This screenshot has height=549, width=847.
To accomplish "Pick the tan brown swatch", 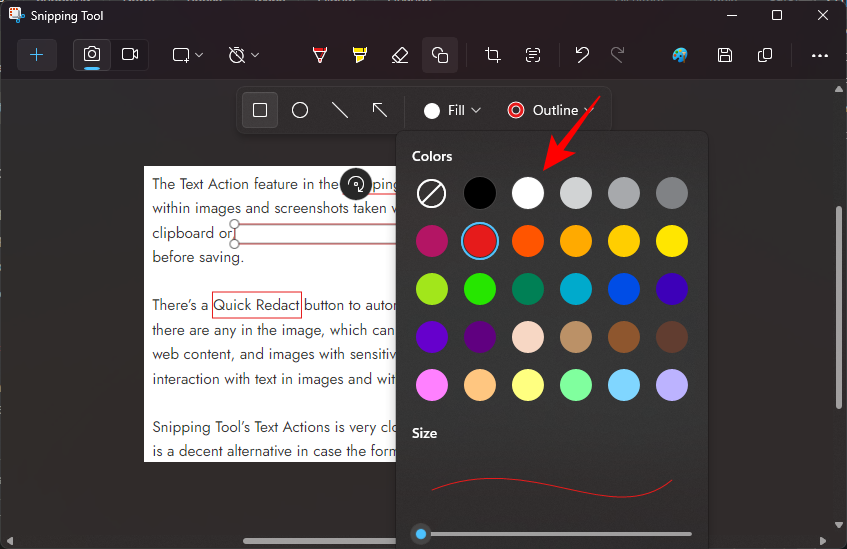I will pos(576,337).
